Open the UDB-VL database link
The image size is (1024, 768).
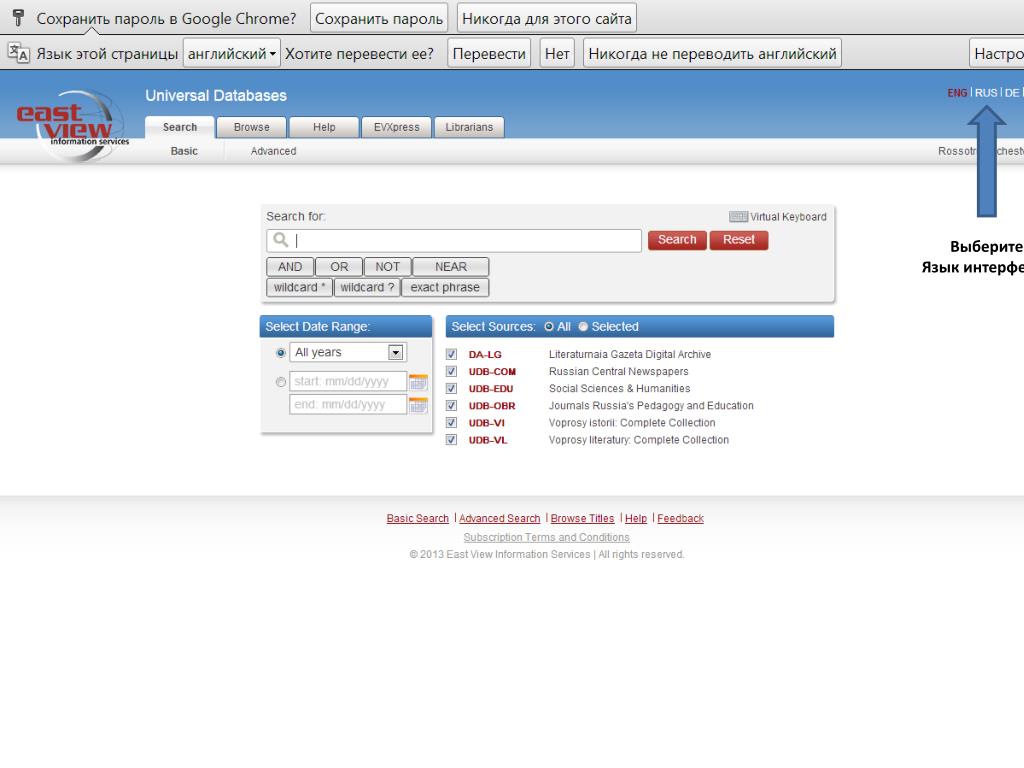[x=488, y=440]
